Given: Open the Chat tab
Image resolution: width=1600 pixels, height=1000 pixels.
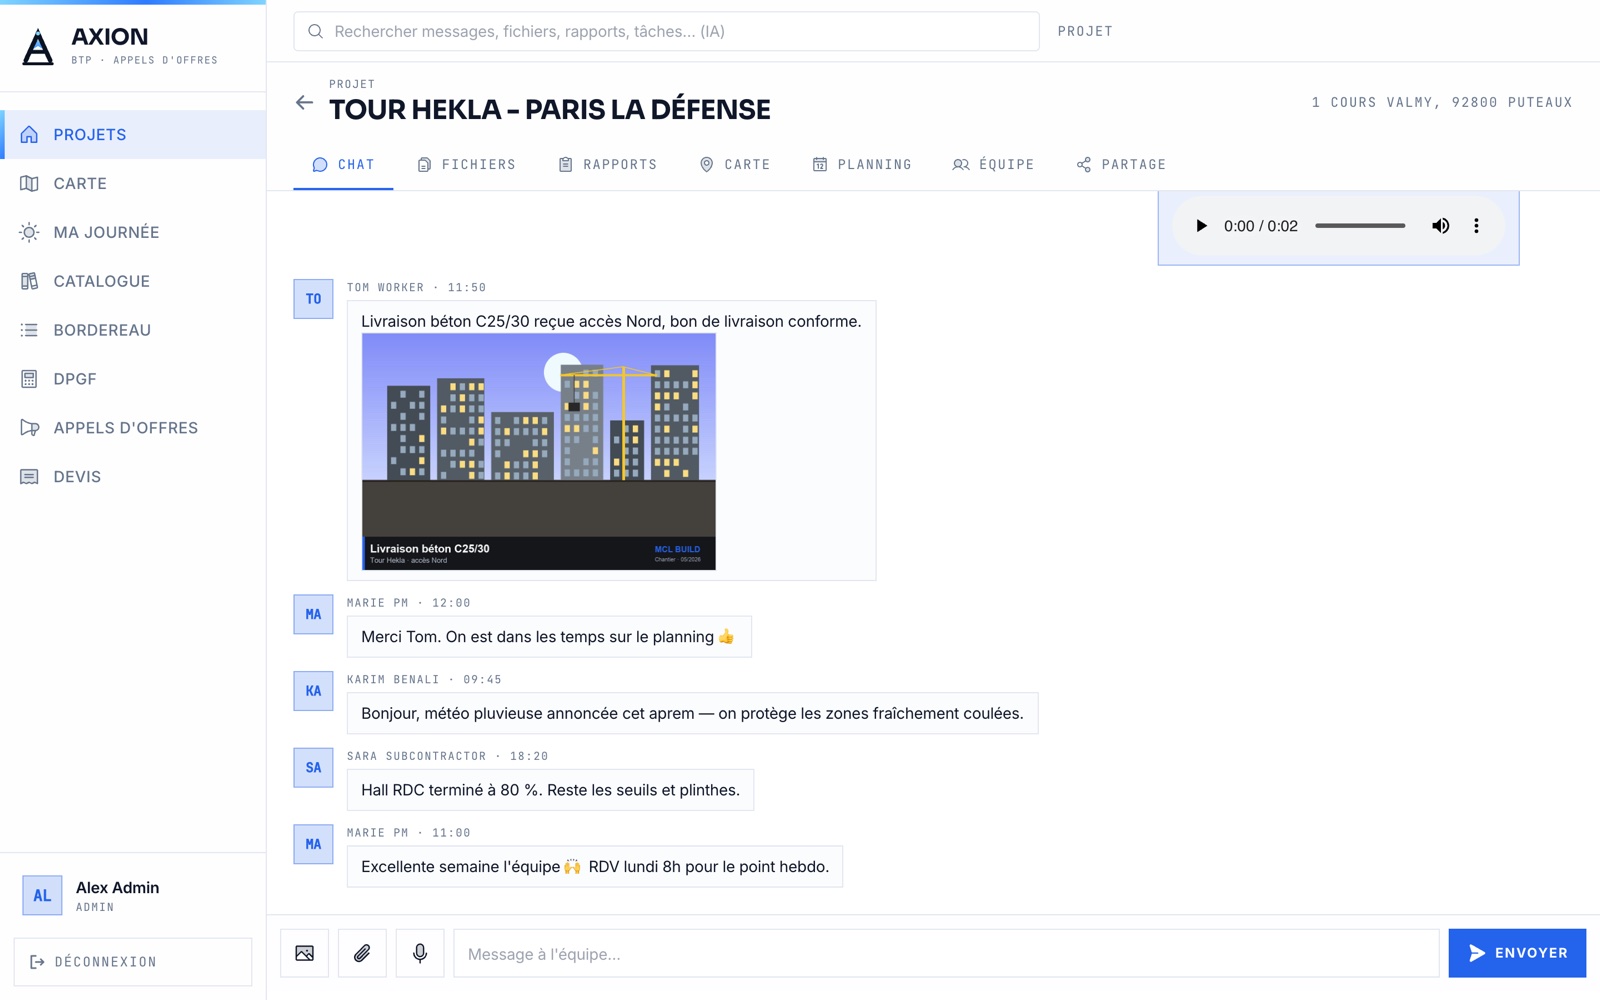Looking at the screenshot, I should [343, 164].
